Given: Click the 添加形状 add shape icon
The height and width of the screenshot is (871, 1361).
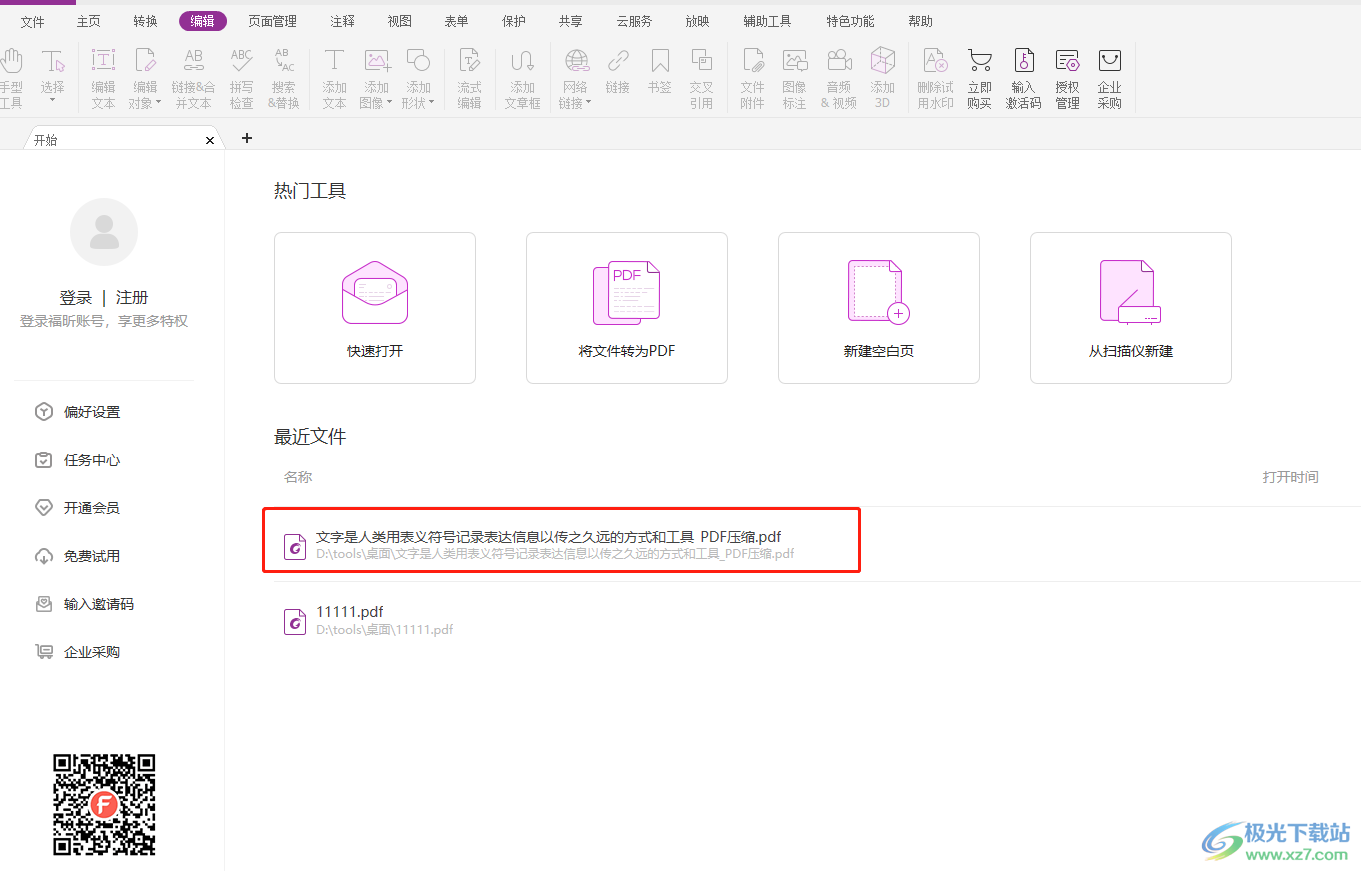Looking at the screenshot, I should [418, 62].
